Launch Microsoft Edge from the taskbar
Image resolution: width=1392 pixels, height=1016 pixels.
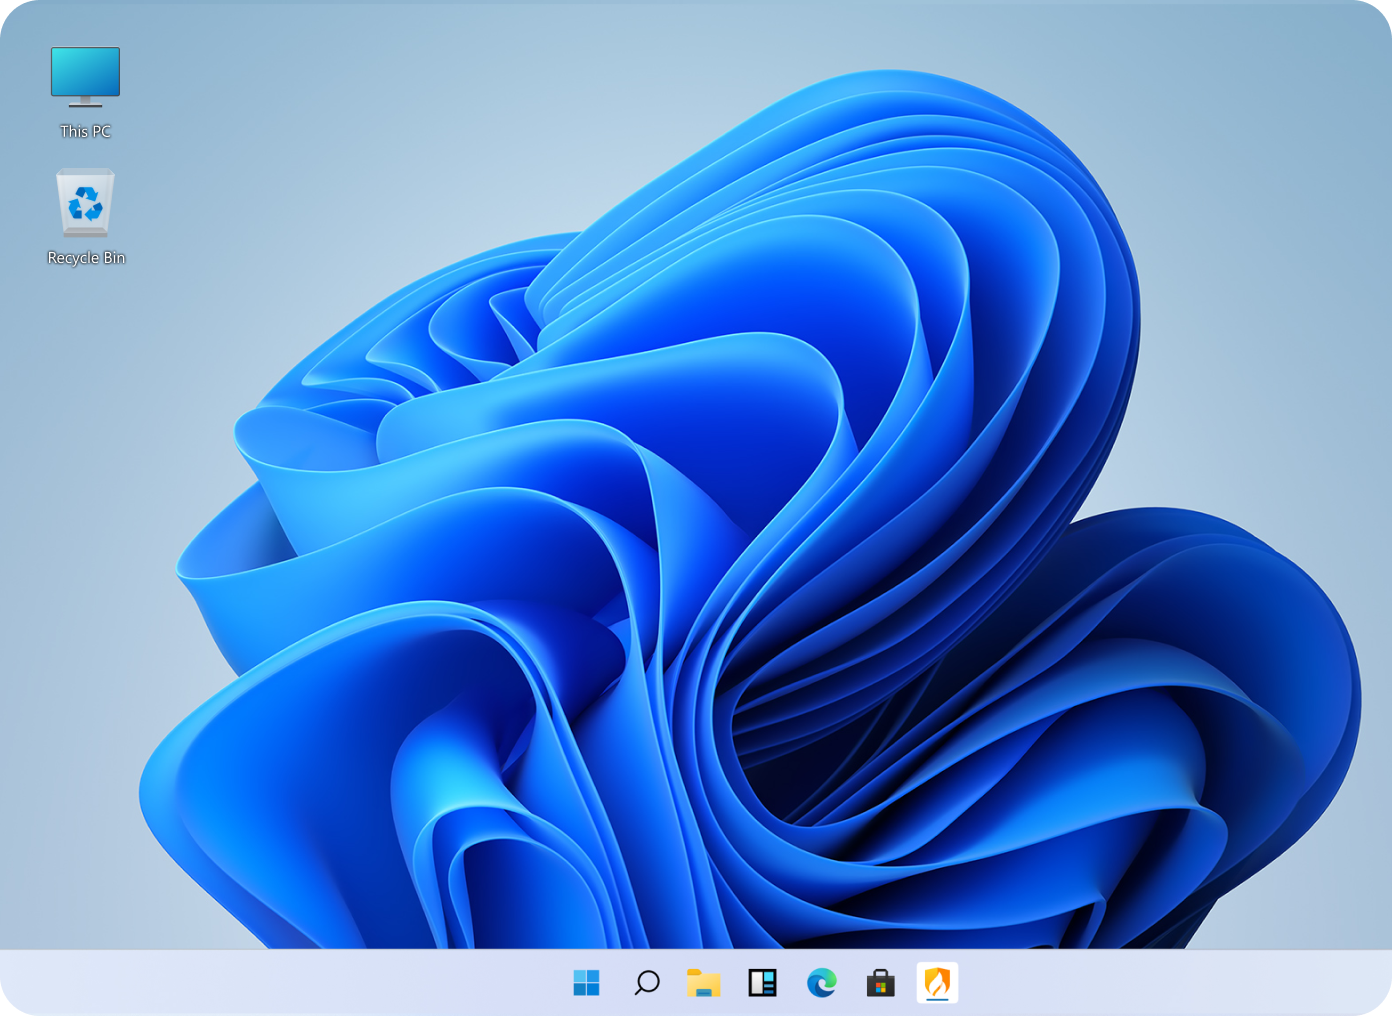[822, 983]
